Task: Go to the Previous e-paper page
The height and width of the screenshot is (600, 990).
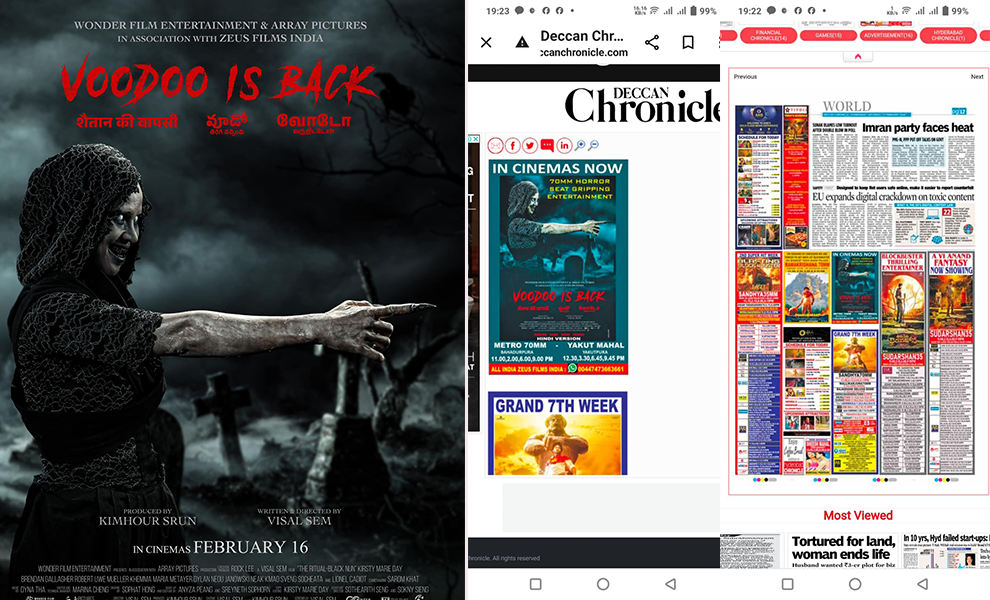Action: pyautogui.click(x=745, y=77)
